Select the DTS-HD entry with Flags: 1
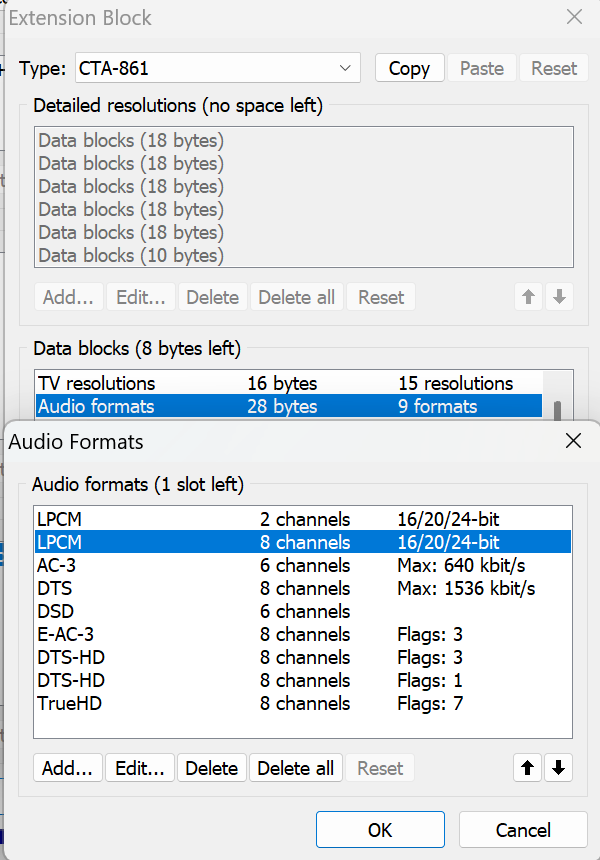The image size is (600, 860). pos(300,680)
